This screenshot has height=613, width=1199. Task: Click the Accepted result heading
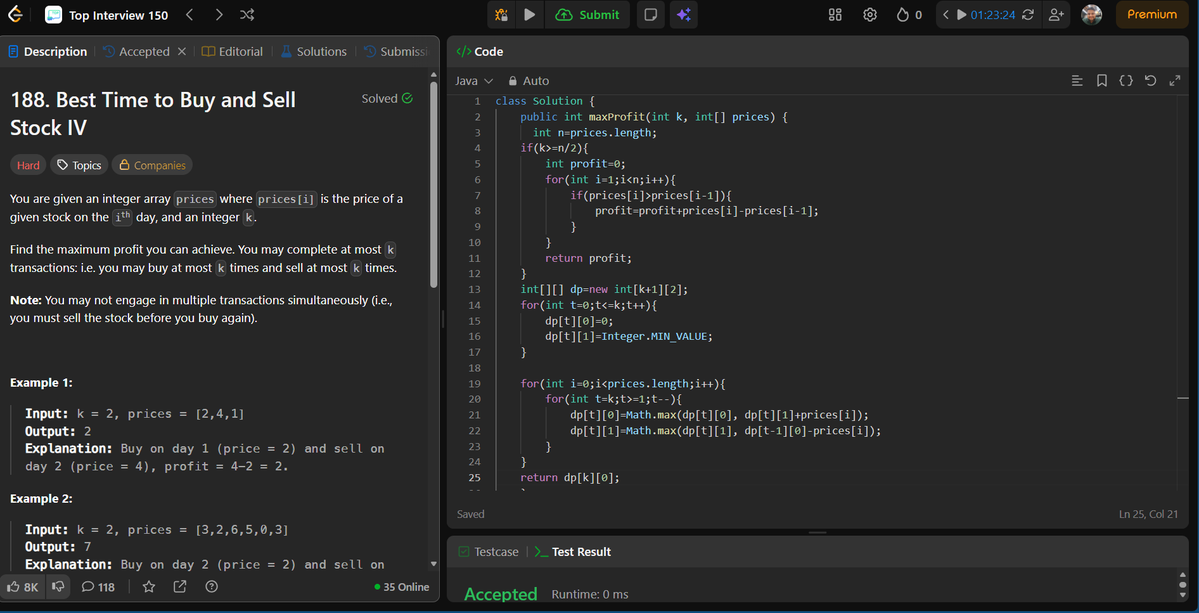(x=501, y=594)
